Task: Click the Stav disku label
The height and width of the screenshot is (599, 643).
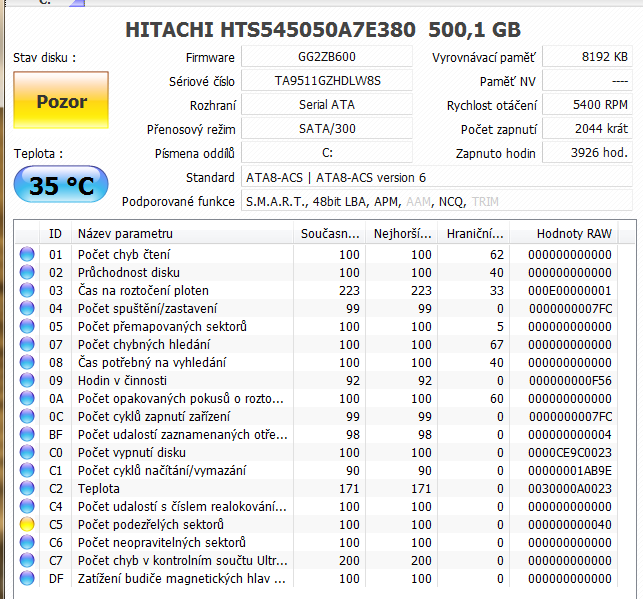Action: click(44, 58)
